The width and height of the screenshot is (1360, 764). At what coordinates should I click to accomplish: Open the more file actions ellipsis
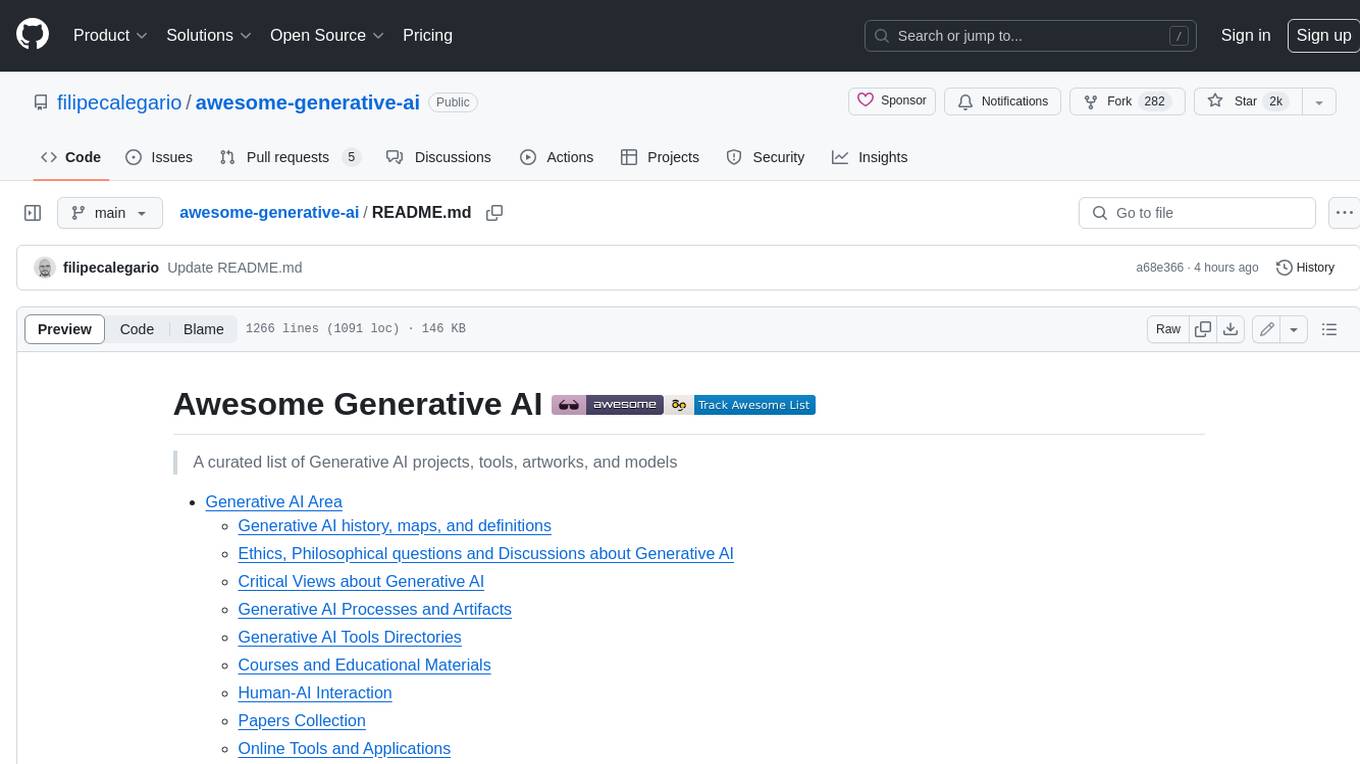click(x=1344, y=213)
